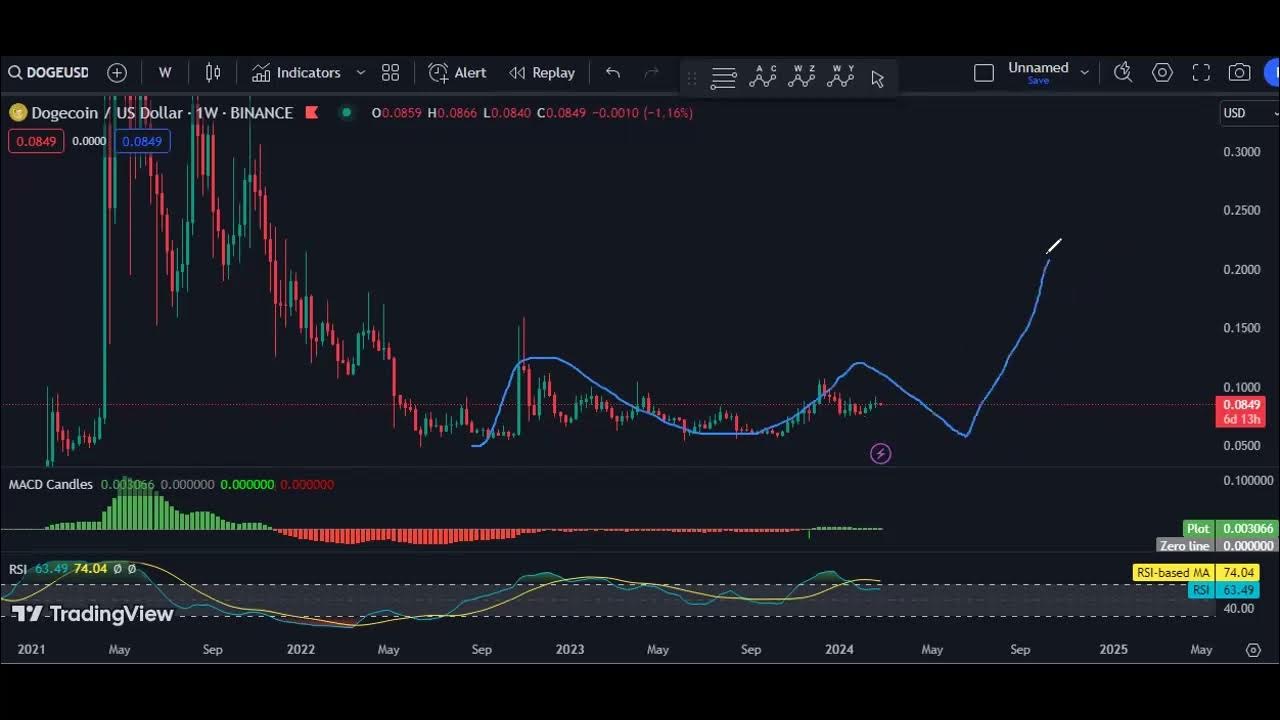This screenshot has width=1280, height=720.
Task: Expand the chevron next to Indicators
Action: pos(361,73)
